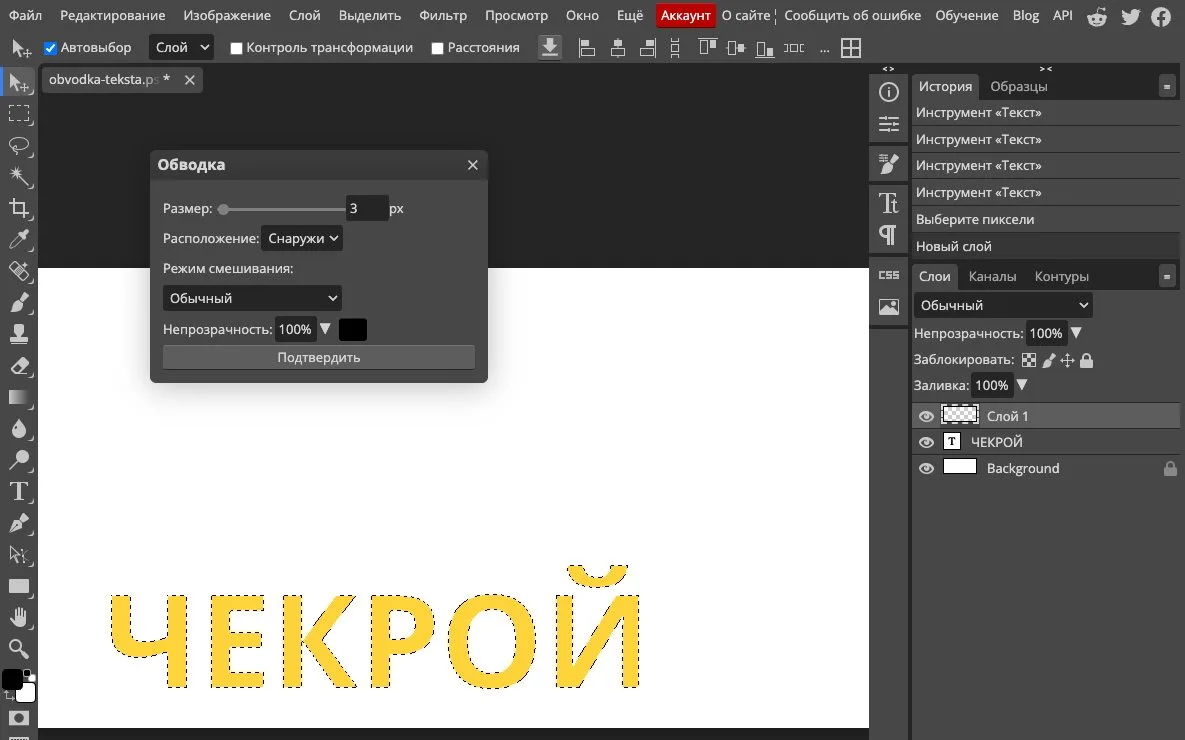Open the black stroke color swatch

[353, 330]
